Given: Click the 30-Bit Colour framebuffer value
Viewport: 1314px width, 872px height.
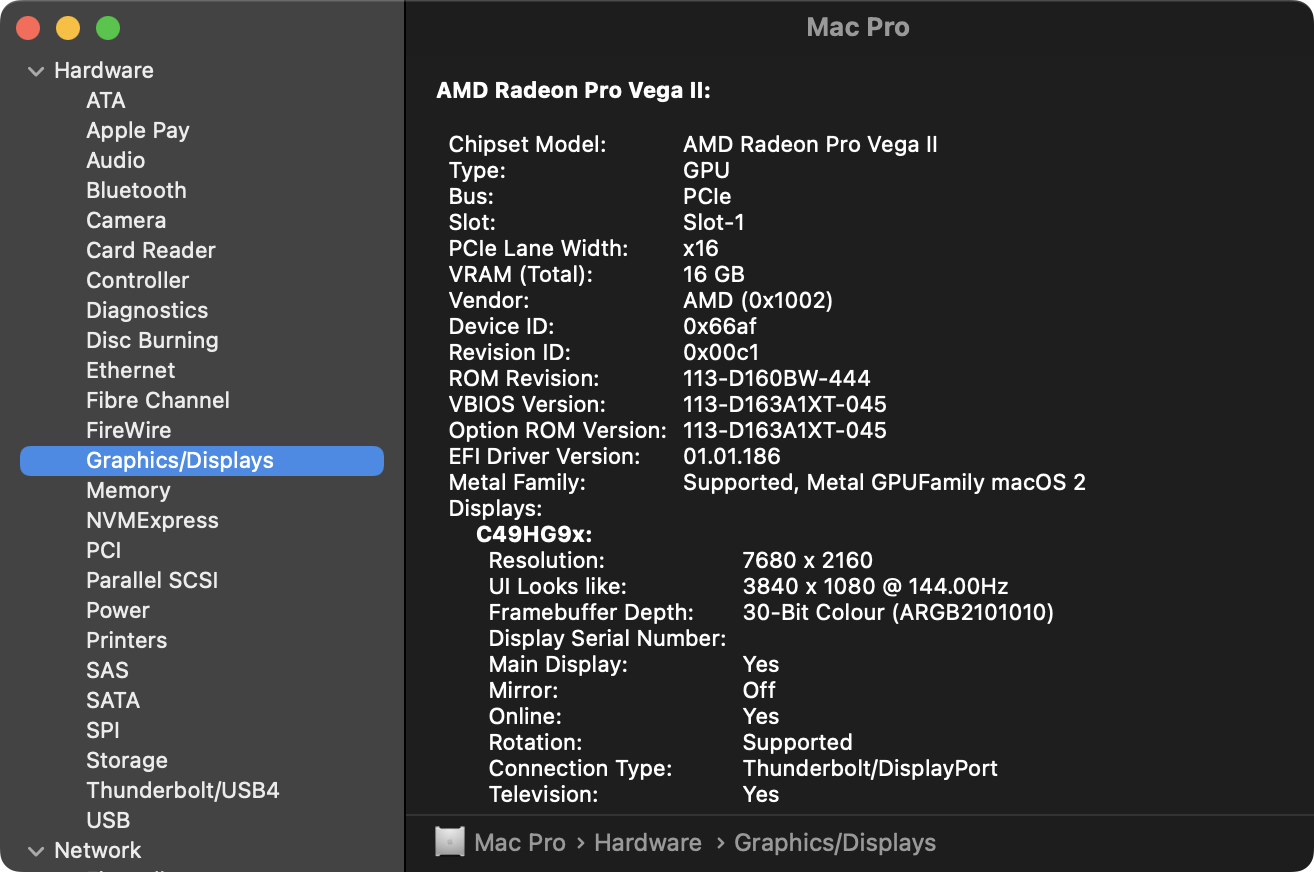Looking at the screenshot, I should pyautogui.click(x=898, y=612).
